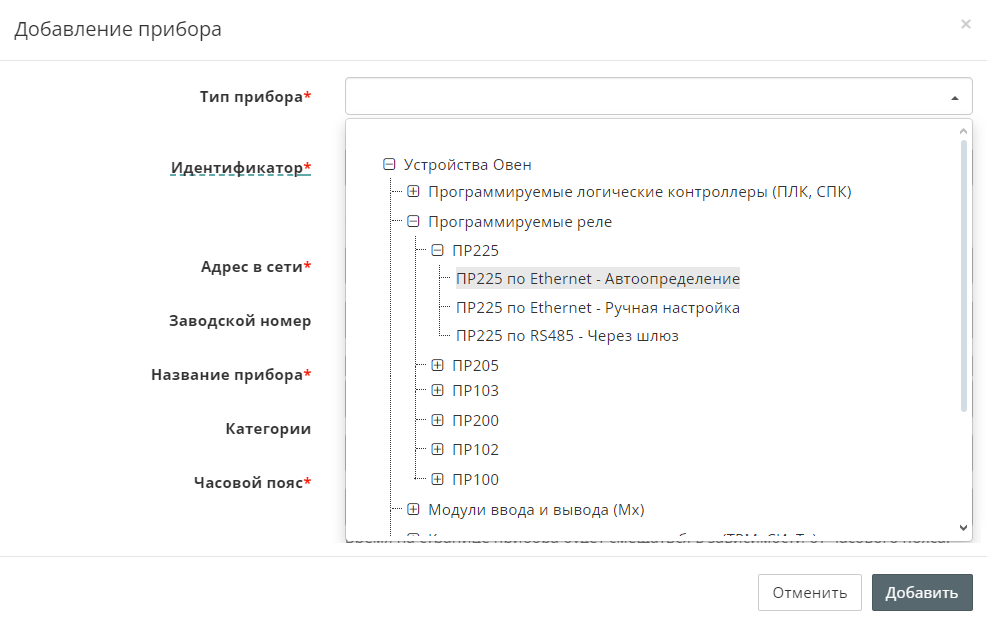The image size is (987, 626).
Task: Expand the ПР103 tree branch
Action: [x=437, y=391]
